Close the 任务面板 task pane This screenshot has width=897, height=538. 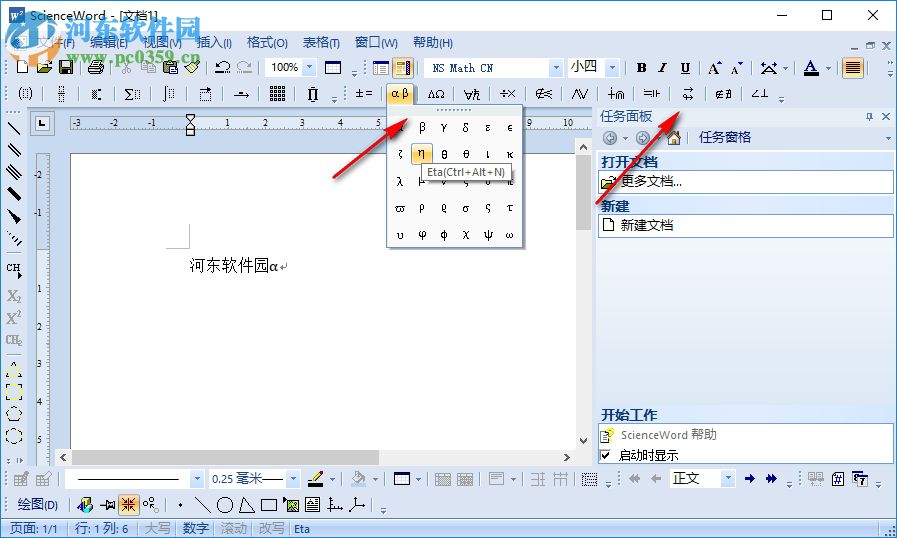tap(886, 117)
